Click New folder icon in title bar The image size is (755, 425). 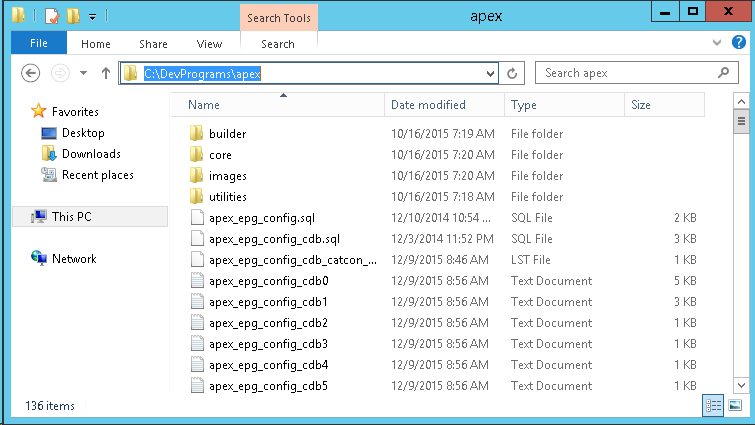[73, 16]
